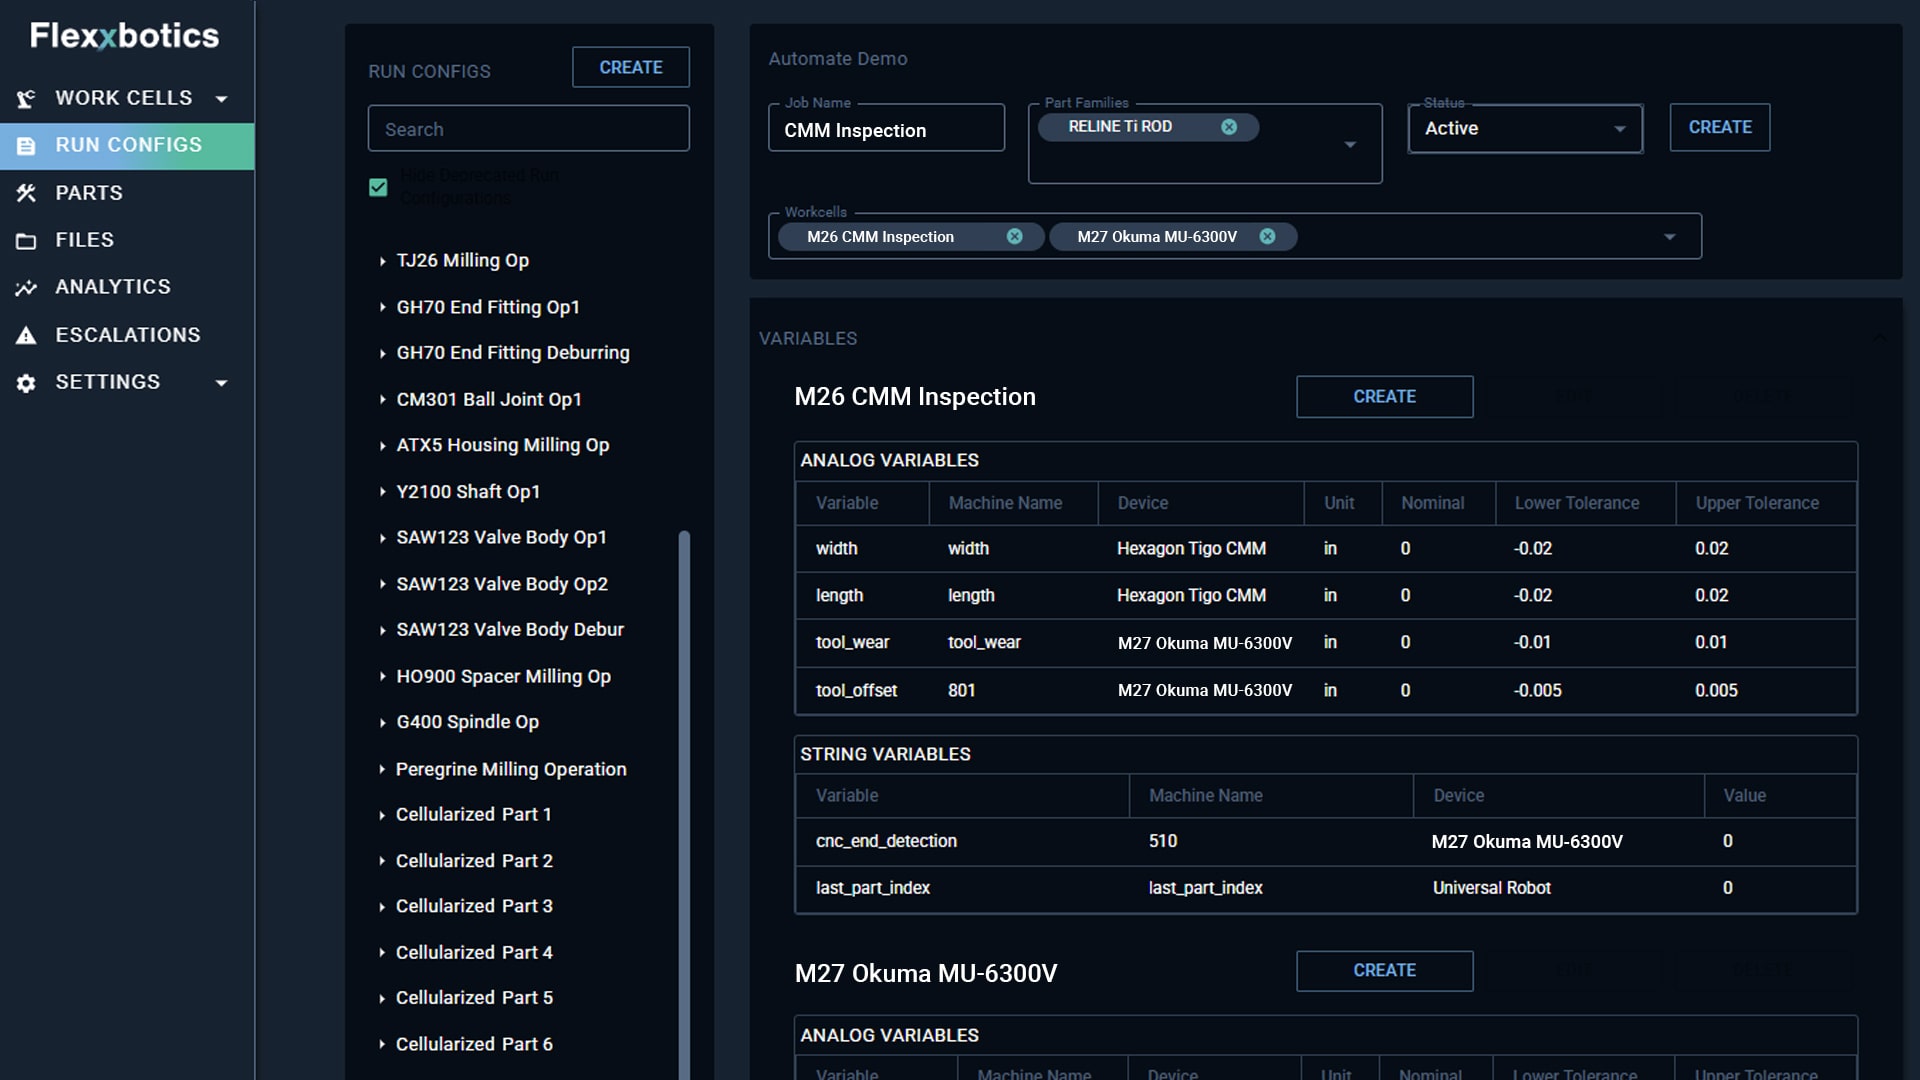This screenshot has width=1920, height=1080.
Task: Click the Run Configs document icon
Action: [x=26, y=146]
